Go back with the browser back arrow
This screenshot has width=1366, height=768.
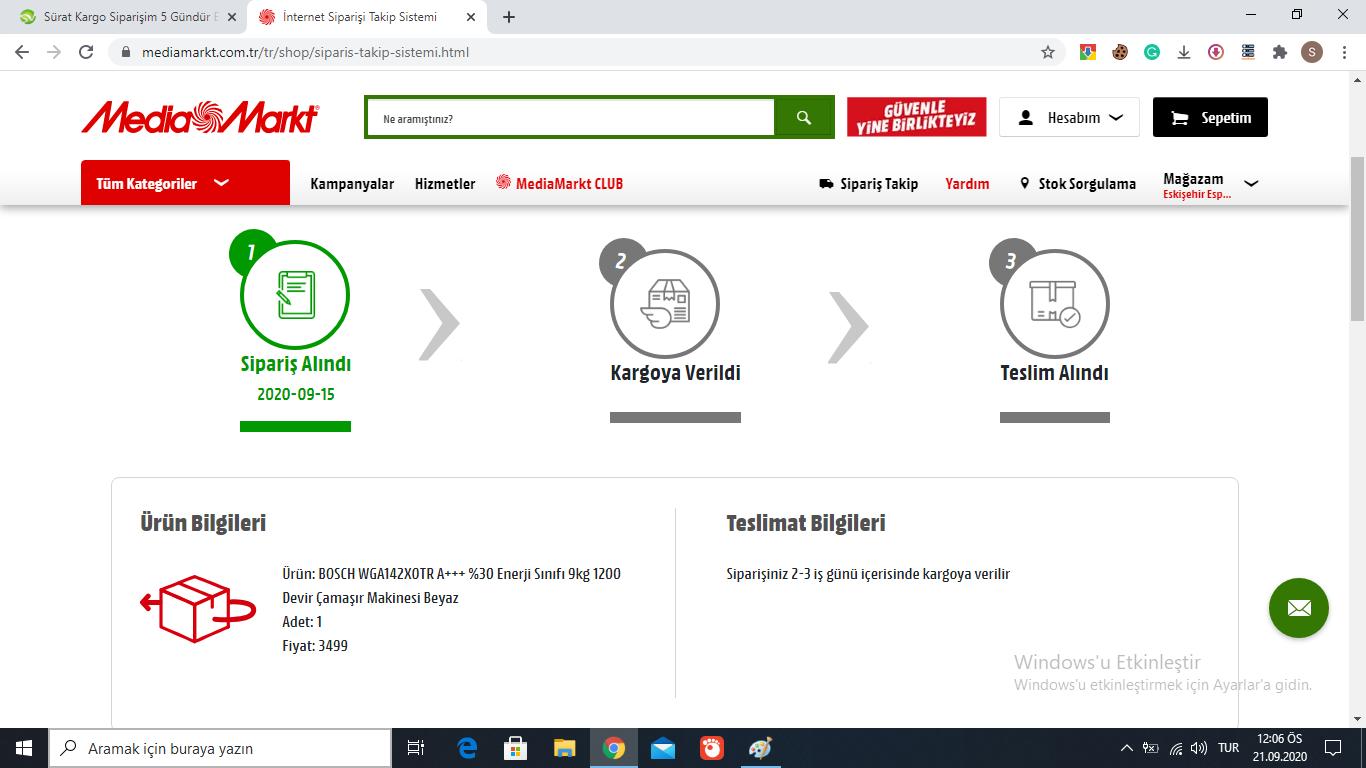click(x=22, y=52)
